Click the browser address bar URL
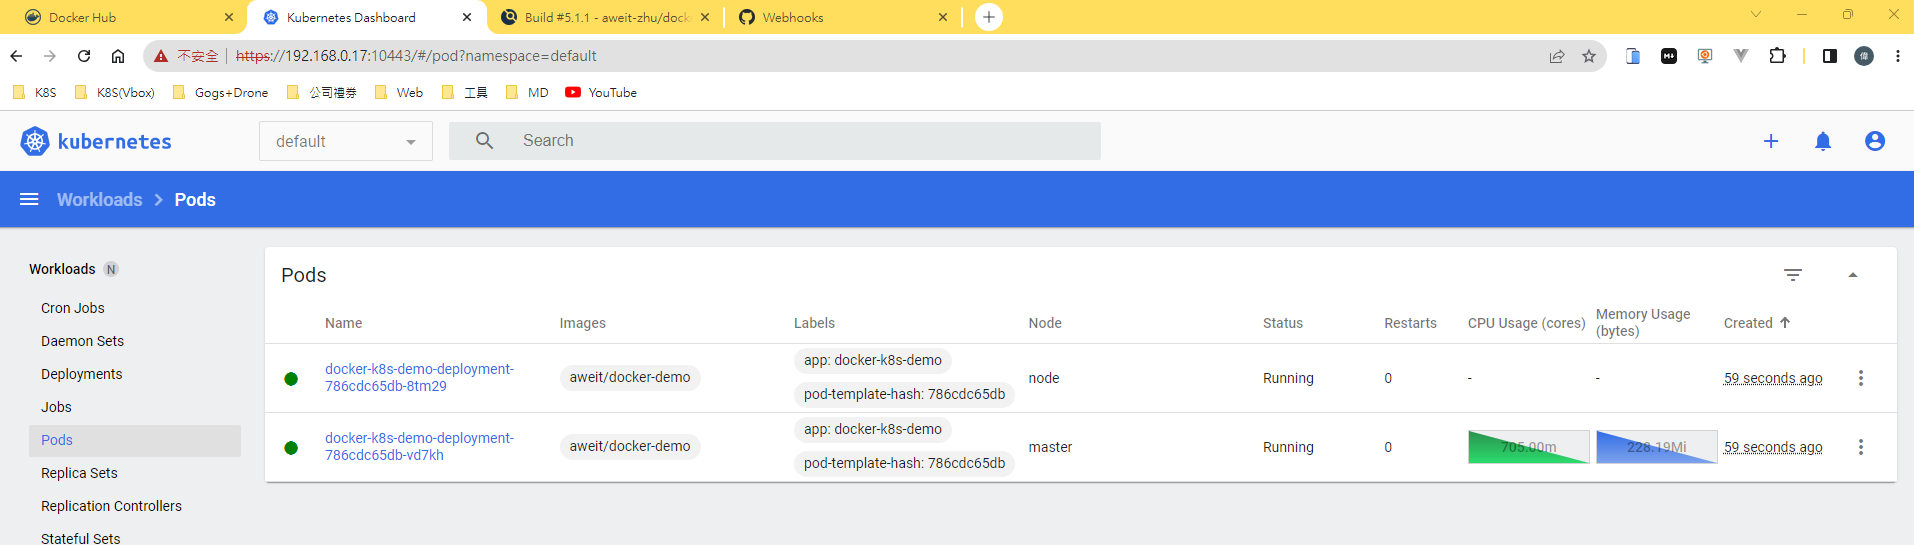1914x545 pixels. click(x=416, y=56)
